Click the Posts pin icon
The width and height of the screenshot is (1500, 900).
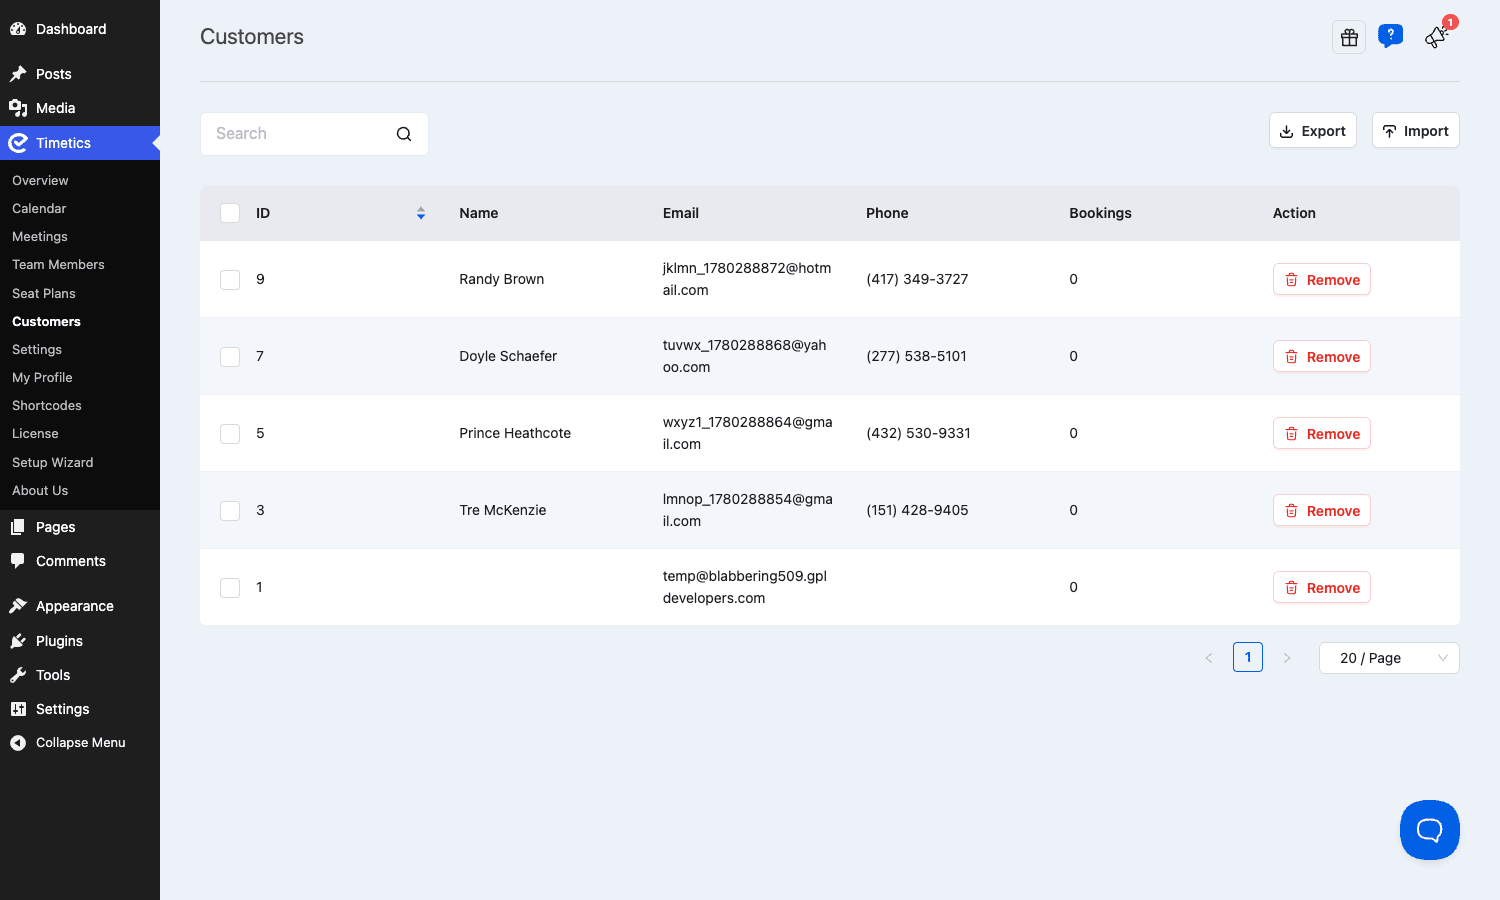pyautogui.click(x=18, y=74)
